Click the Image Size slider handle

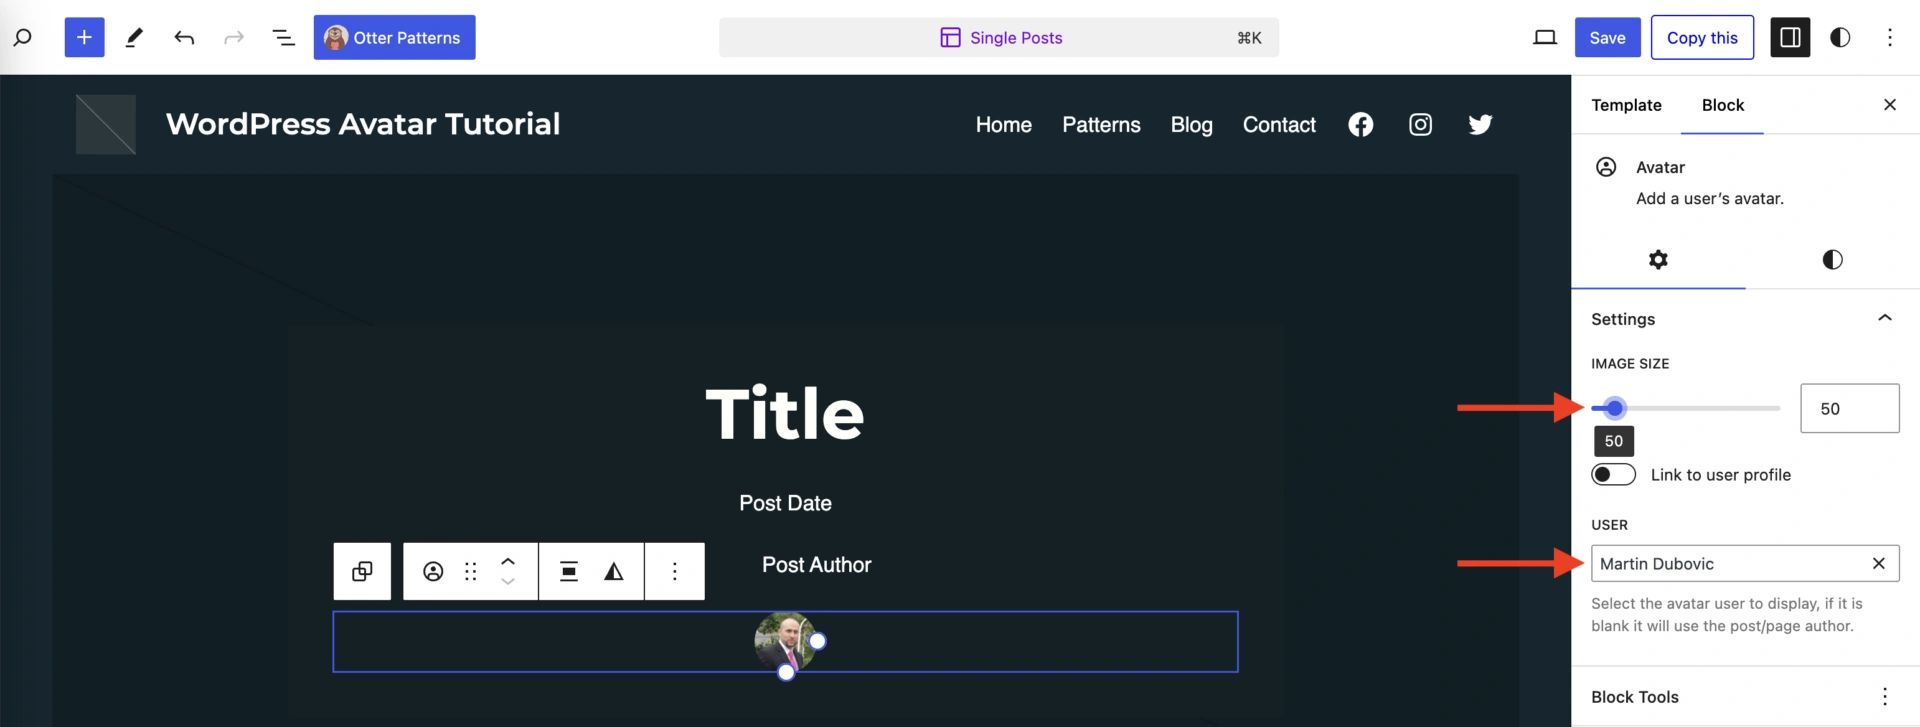click(x=1614, y=408)
